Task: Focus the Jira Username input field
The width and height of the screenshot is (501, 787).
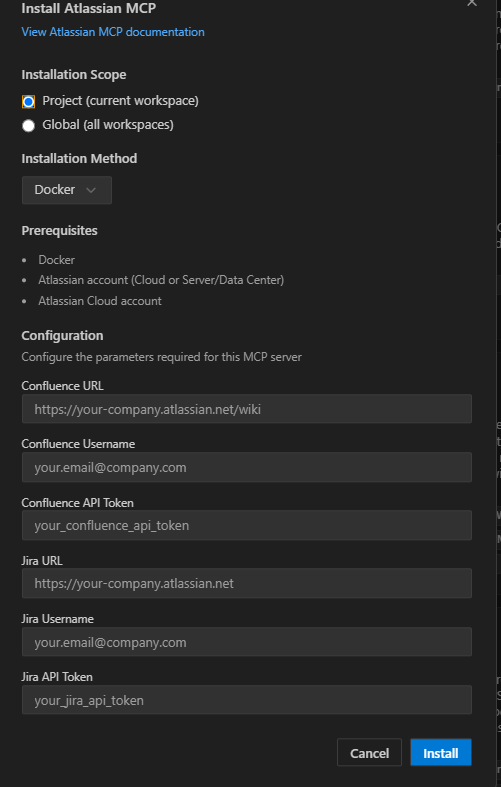Action: coord(246,642)
